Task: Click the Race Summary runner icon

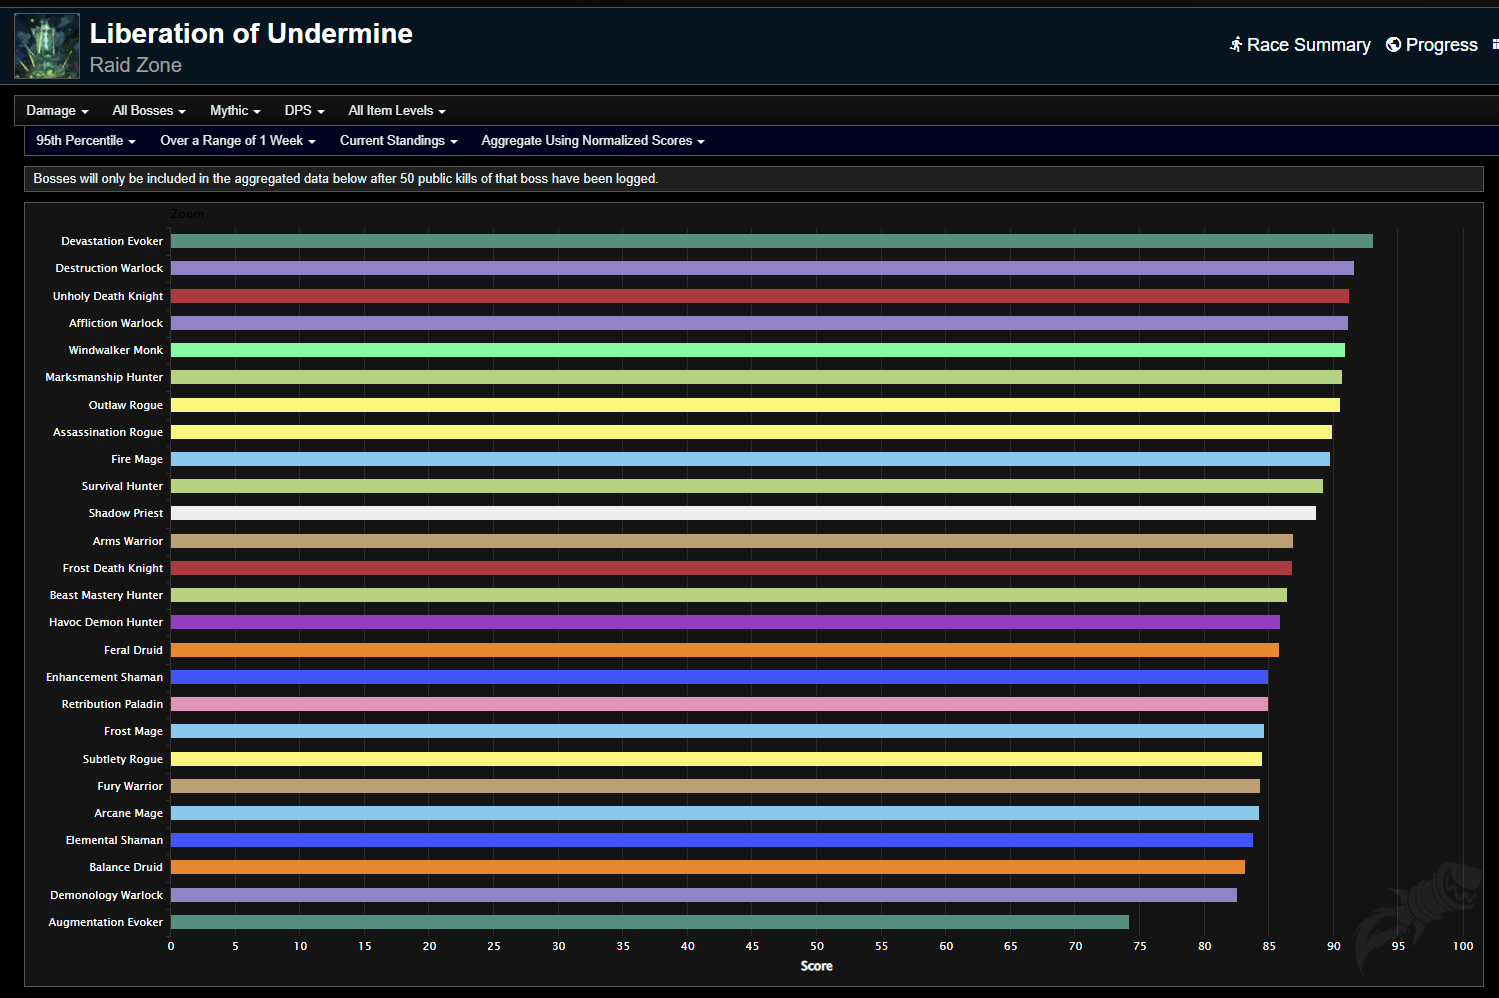Action: click(1236, 45)
